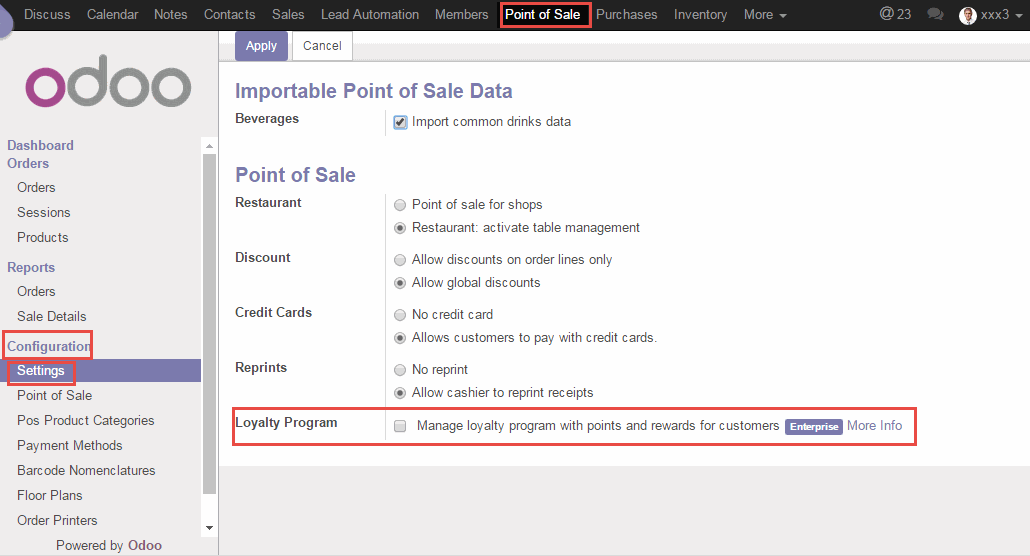Open the conversations chat bubble icon
1030x556 pixels.
click(x=935, y=15)
